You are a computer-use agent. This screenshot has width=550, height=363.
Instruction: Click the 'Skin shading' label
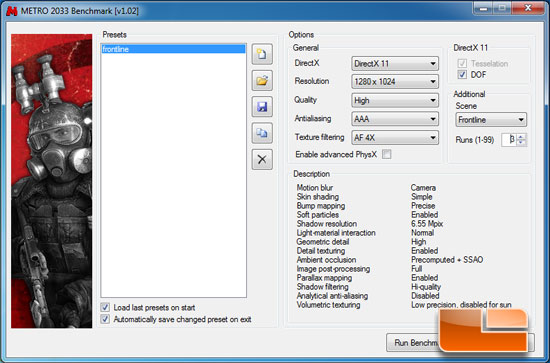click(318, 197)
